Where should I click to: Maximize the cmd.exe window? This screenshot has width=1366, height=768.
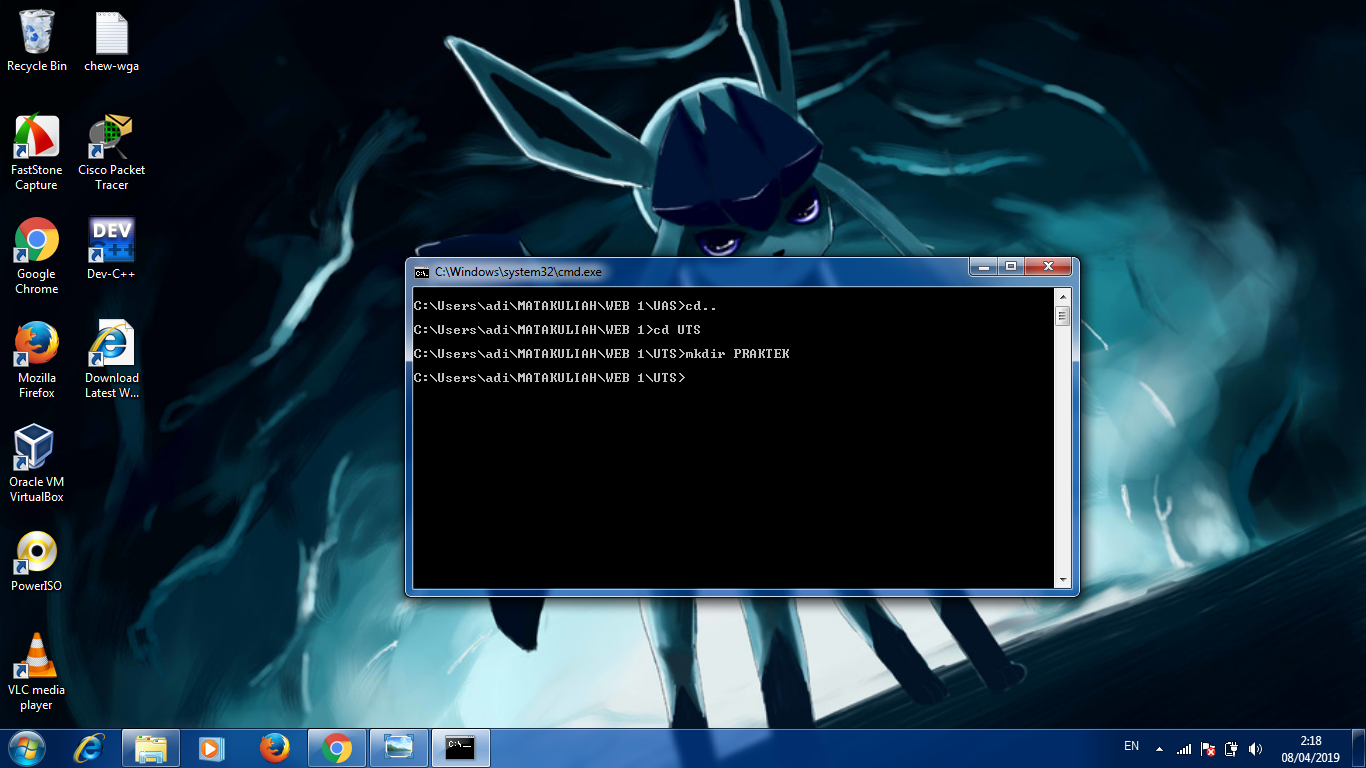click(1011, 267)
